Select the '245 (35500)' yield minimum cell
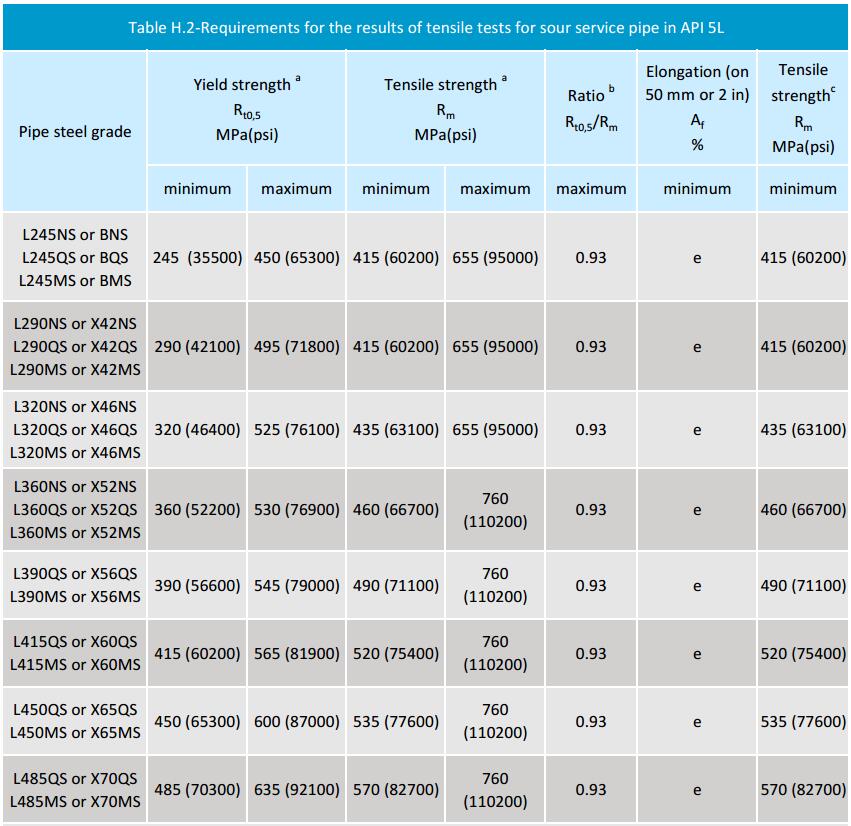Image resolution: width=851 pixels, height=826 pixels. click(x=197, y=257)
